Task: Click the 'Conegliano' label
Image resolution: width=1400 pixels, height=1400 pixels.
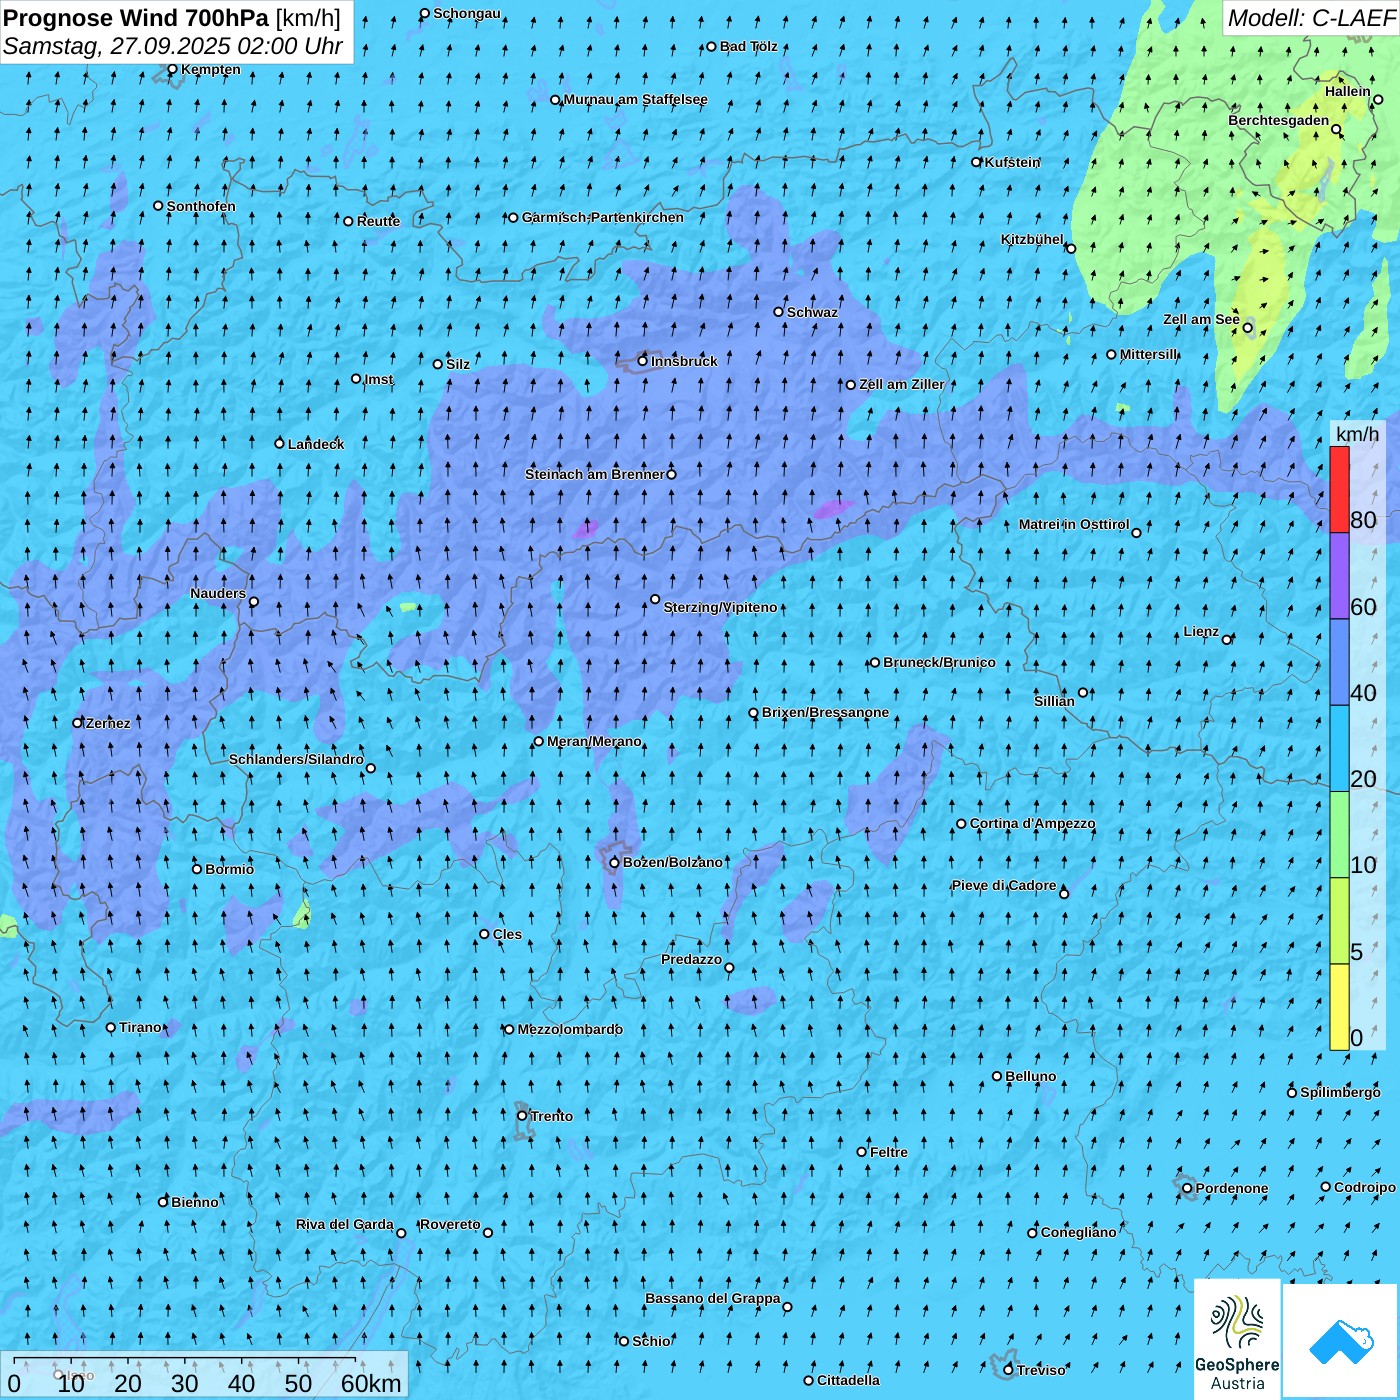Action: (x=1078, y=1232)
